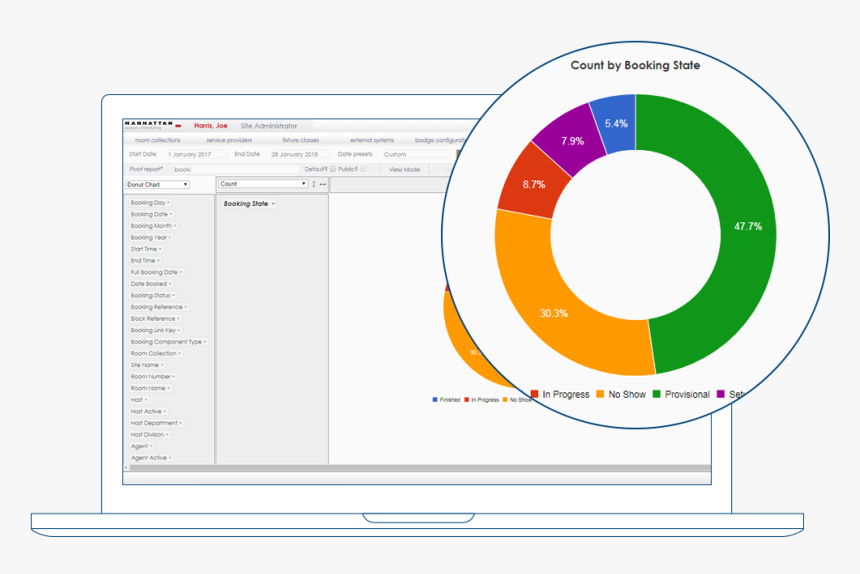
Task: Click the Start Date input field
Action: pos(194,155)
